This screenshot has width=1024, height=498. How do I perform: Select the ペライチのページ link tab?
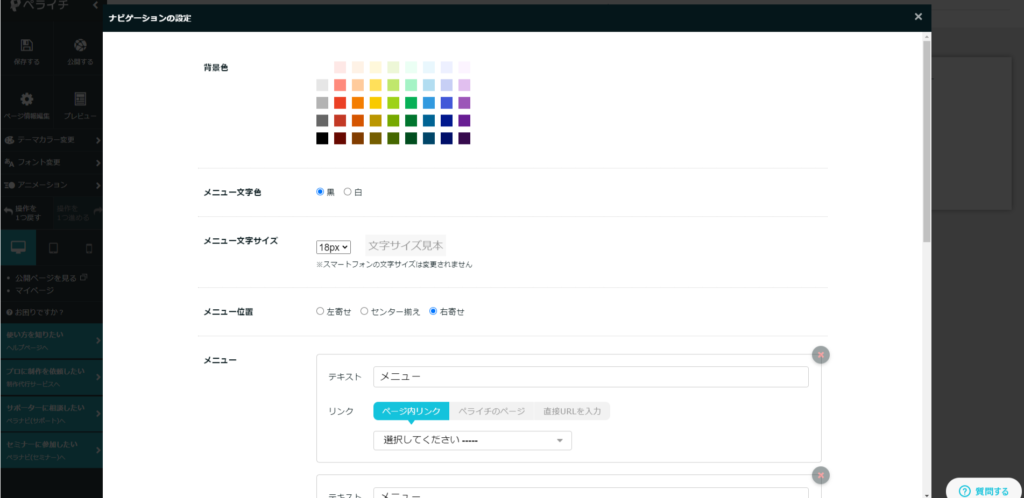click(x=492, y=411)
